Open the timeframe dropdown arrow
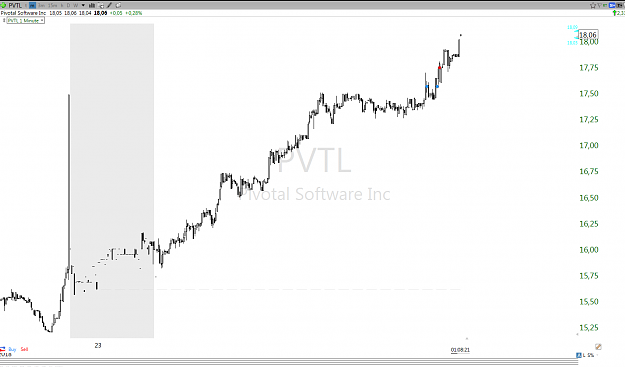Image resolution: width=625 pixels, height=367 pixels. tap(83, 6)
